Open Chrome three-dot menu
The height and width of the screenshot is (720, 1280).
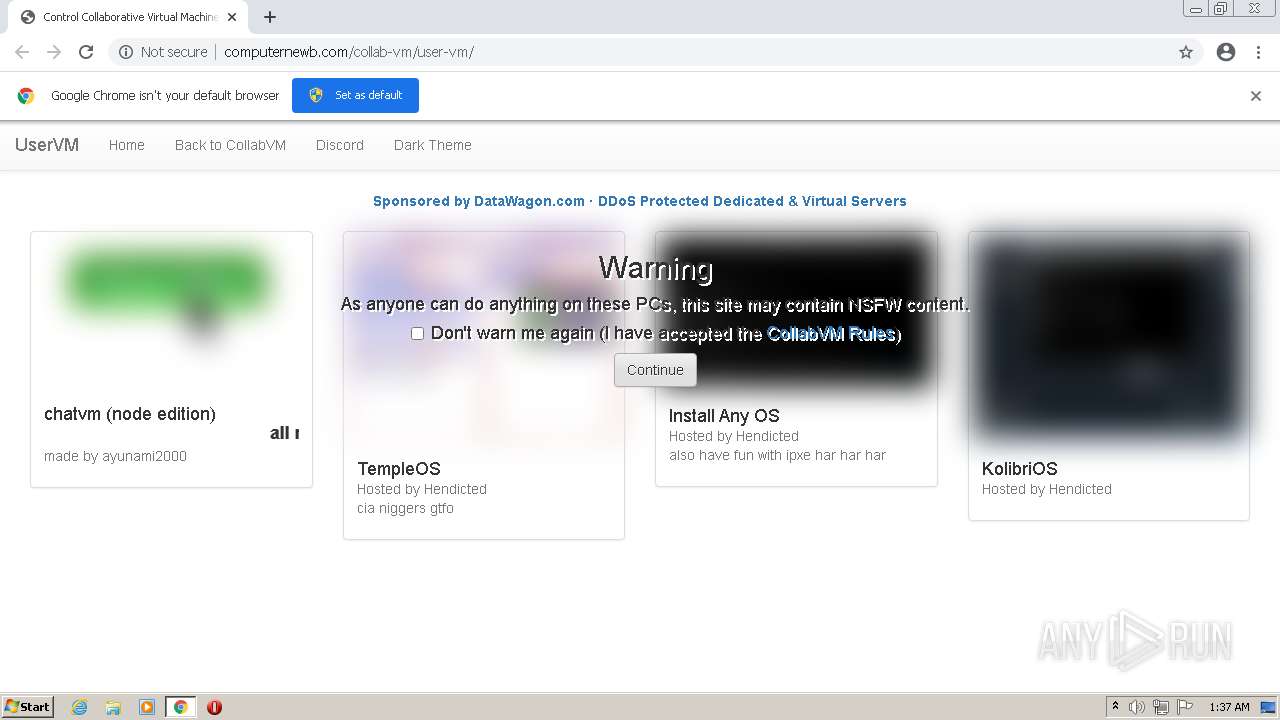coord(1258,52)
